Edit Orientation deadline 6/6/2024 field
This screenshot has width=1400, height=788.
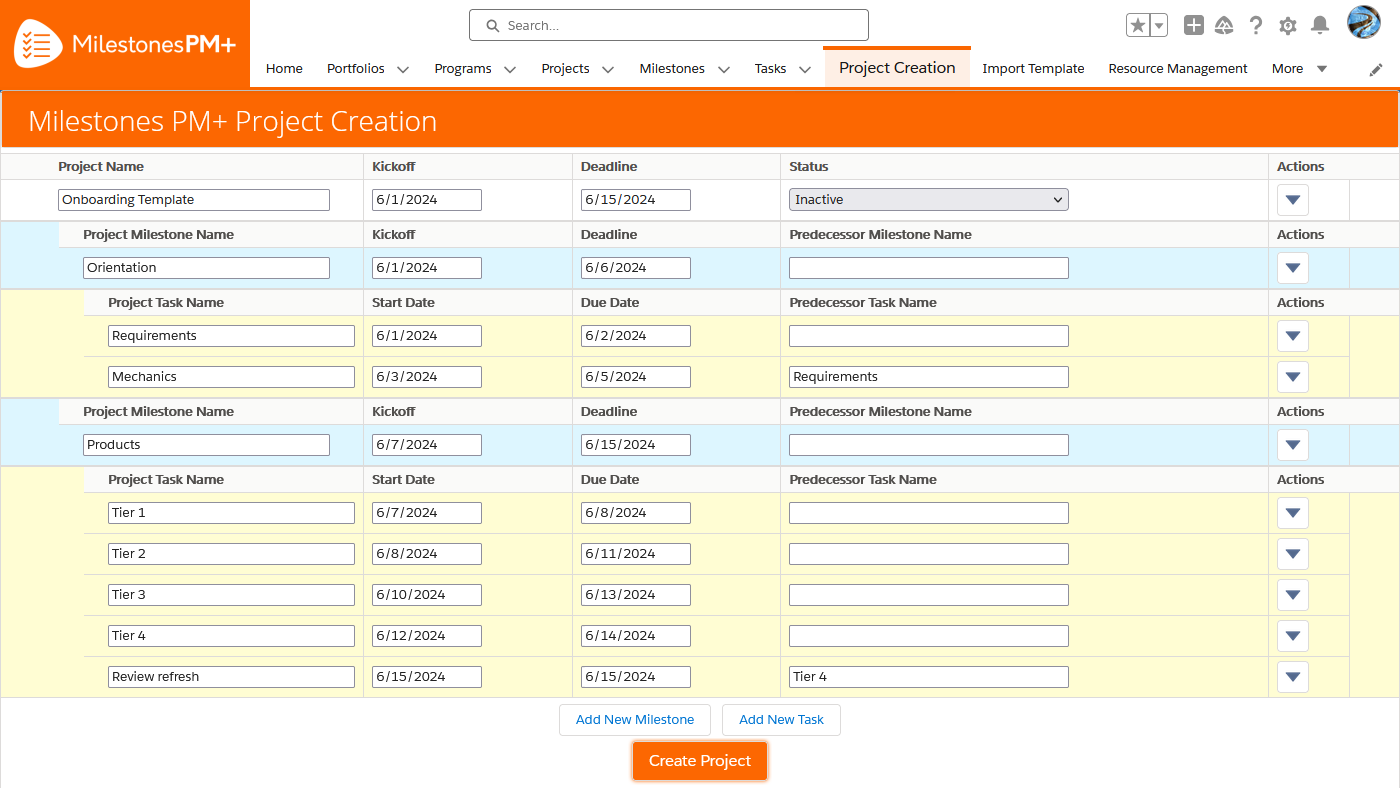coord(636,268)
